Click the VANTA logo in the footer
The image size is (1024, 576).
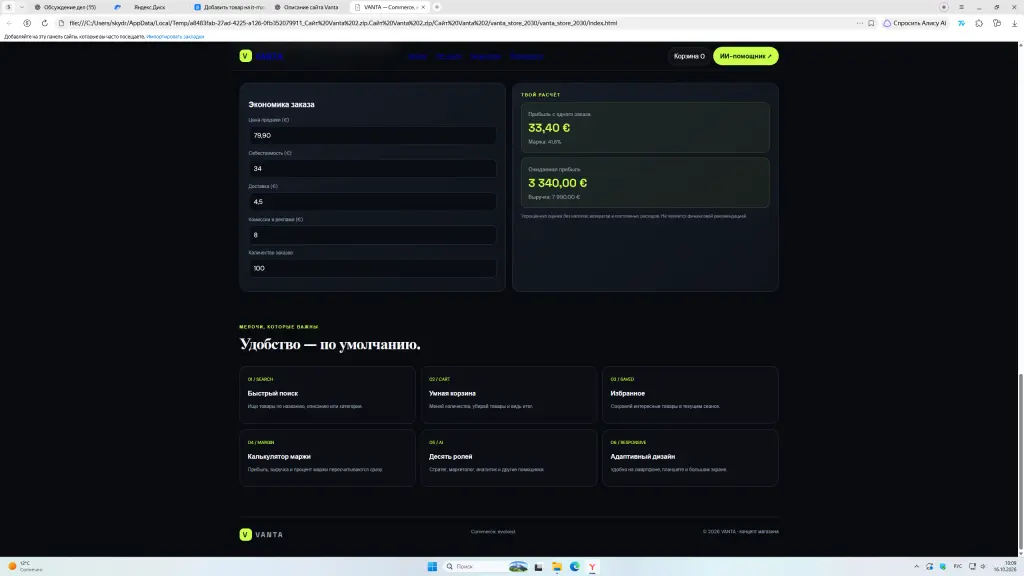261,534
